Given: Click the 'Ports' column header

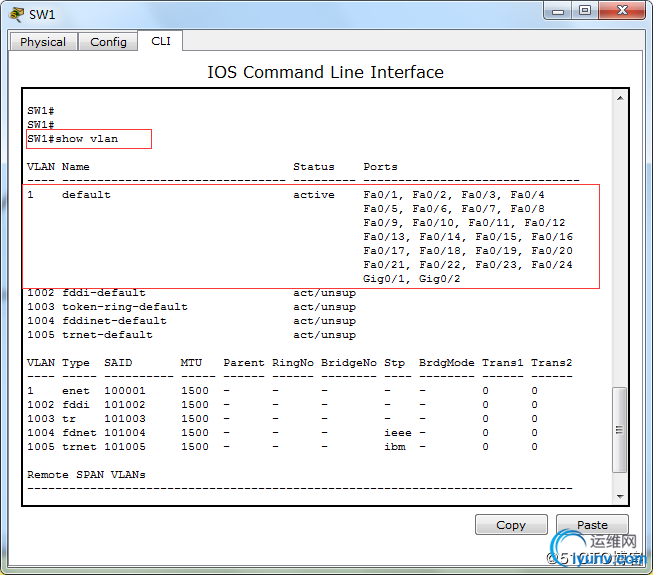Looking at the screenshot, I should 380,167.
